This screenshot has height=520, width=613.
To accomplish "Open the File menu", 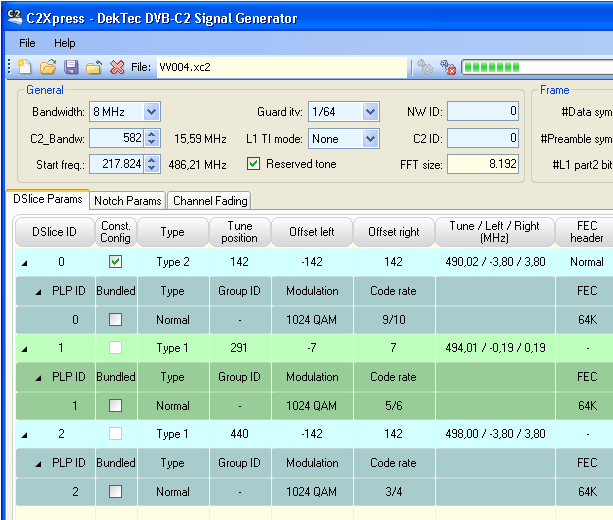I will coord(27,43).
